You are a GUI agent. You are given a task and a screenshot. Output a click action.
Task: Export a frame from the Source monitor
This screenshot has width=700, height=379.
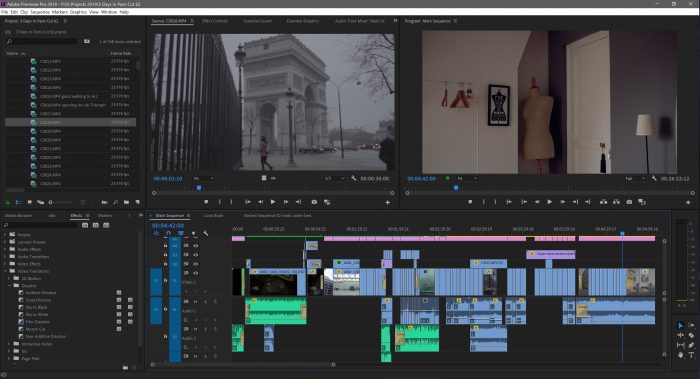[x=314, y=202]
